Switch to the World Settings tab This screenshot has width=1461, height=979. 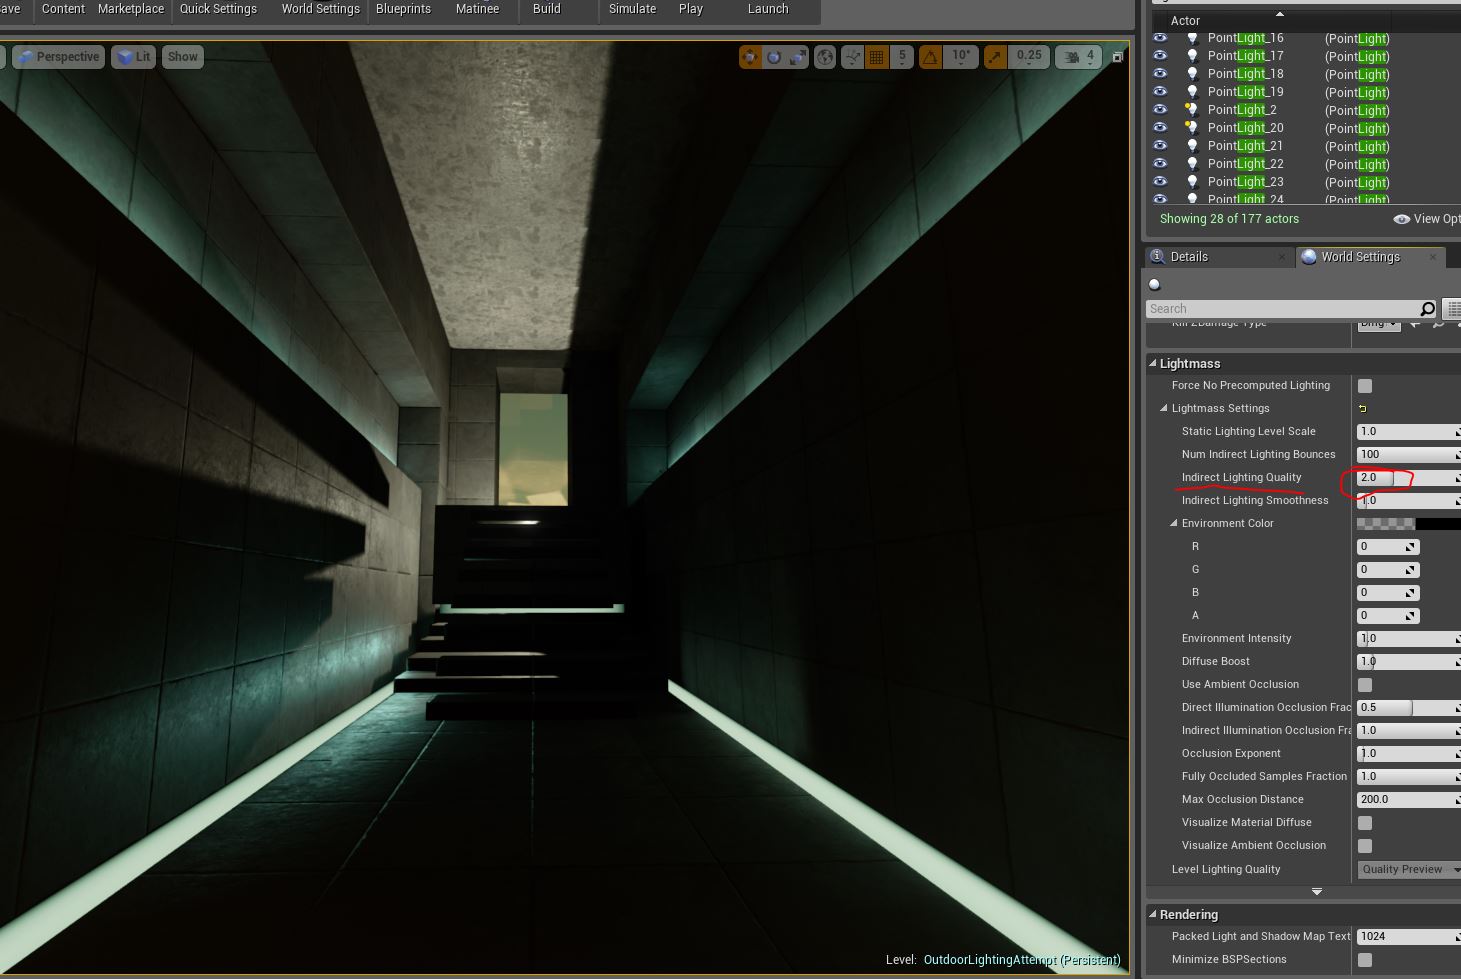[1360, 257]
